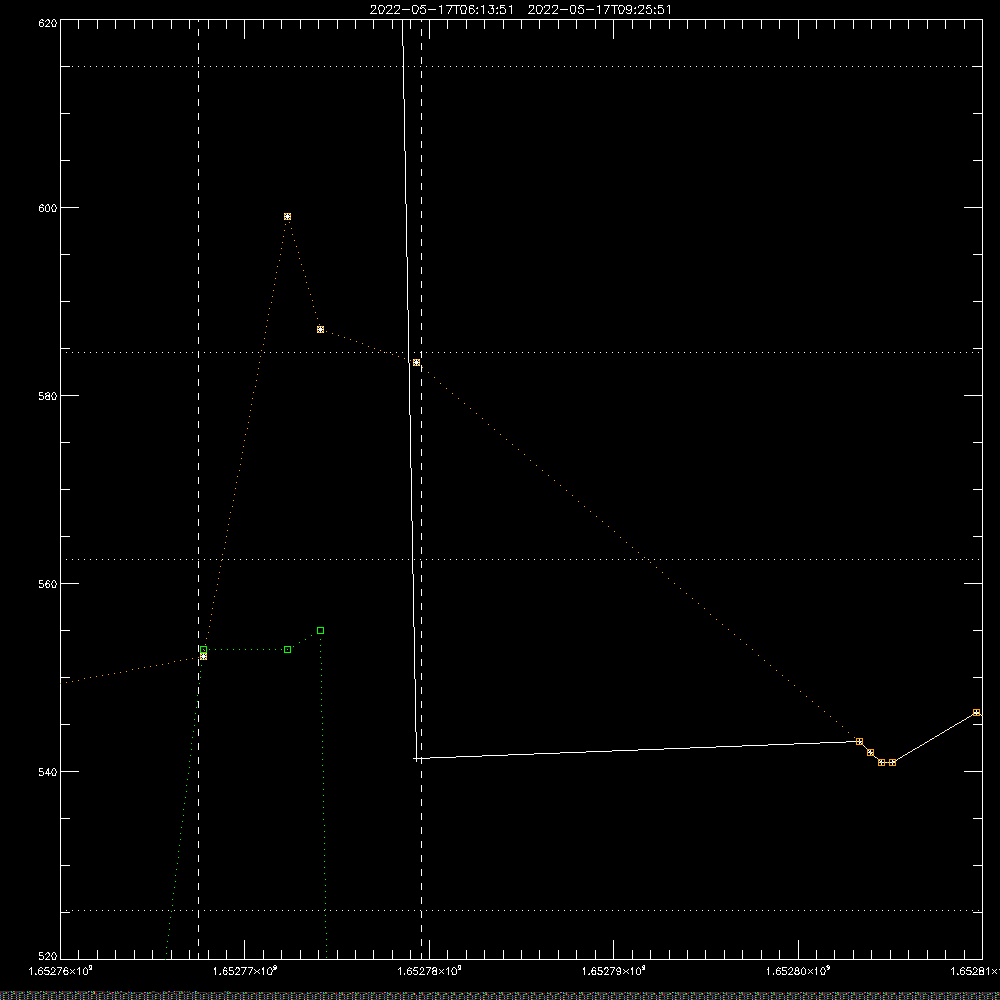
Task: Click the x-axis label 1.65277×10⁹
Action: coord(245,971)
